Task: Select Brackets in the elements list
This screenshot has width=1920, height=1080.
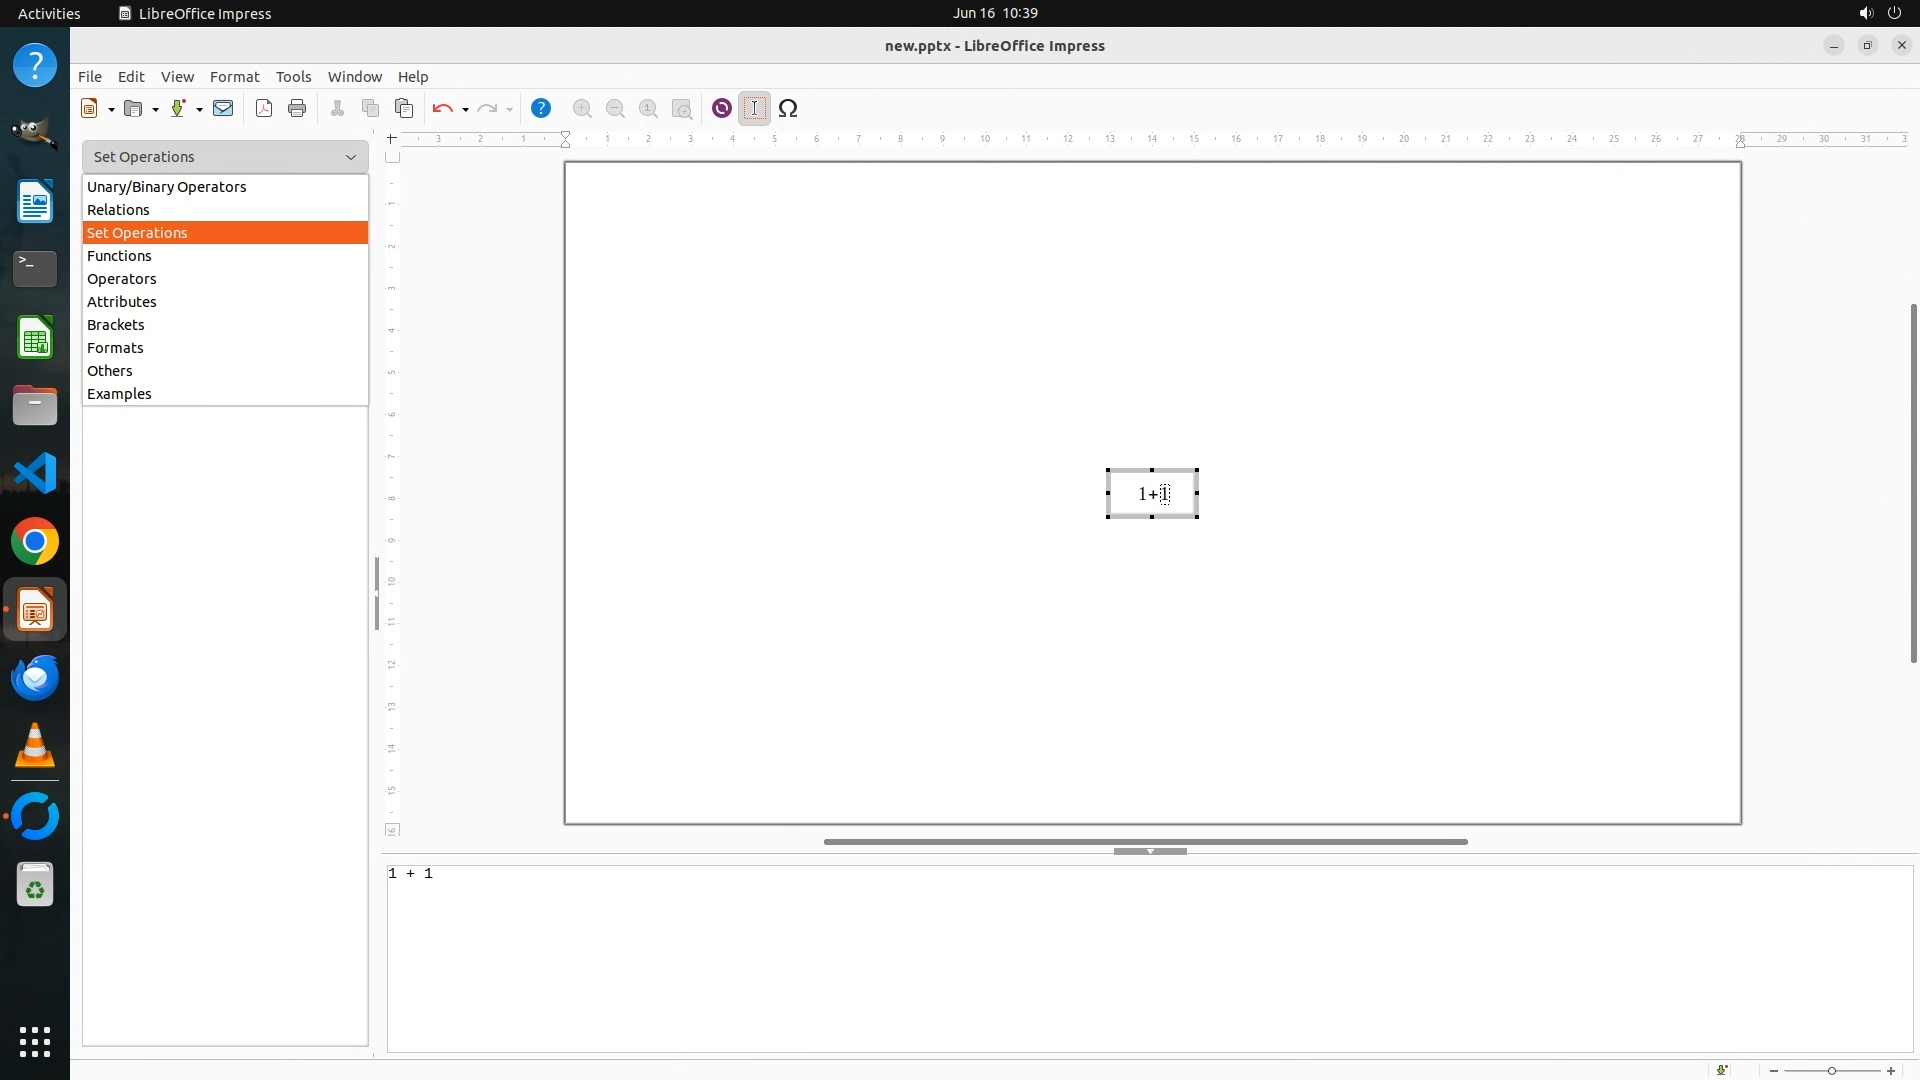Action: tap(116, 325)
